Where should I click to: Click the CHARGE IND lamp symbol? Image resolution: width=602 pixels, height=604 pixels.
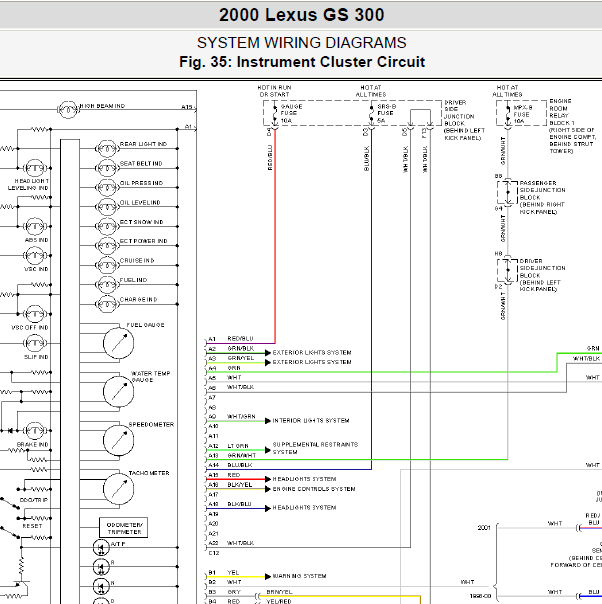[x=107, y=304]
